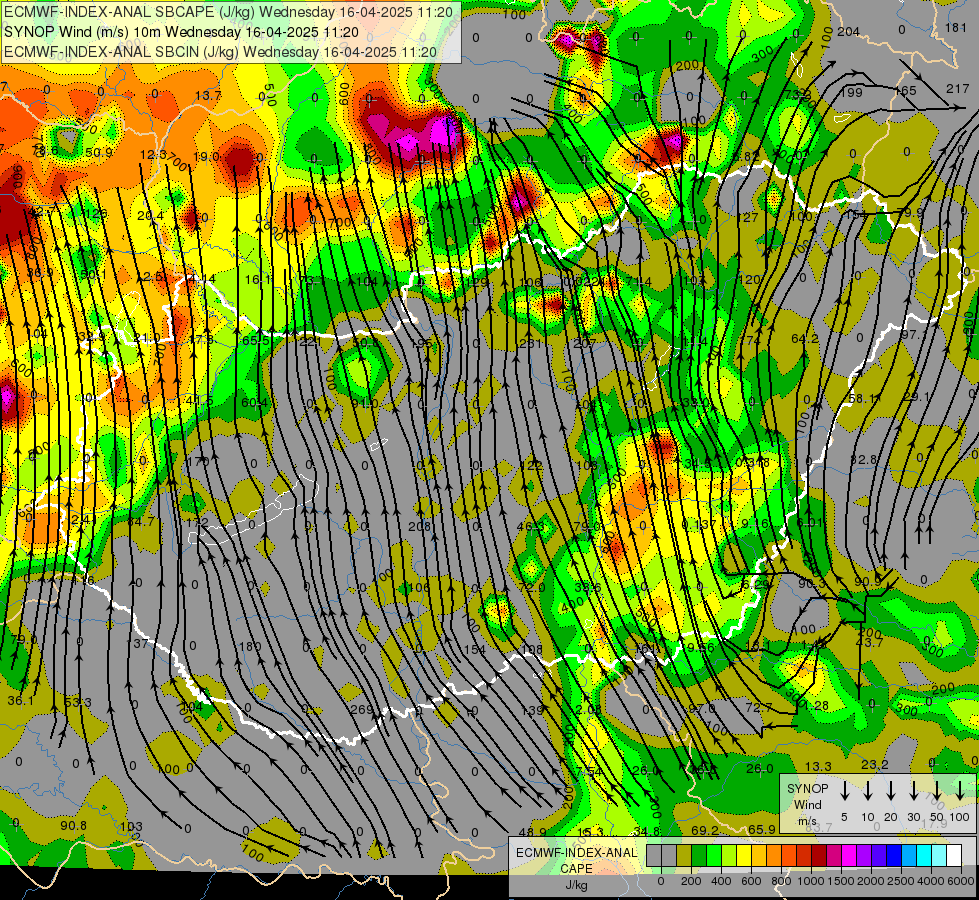The width and height of the screenshot is (979, 900).
Task: Click the CAPE label in the color legend
Action: [576, 869]
